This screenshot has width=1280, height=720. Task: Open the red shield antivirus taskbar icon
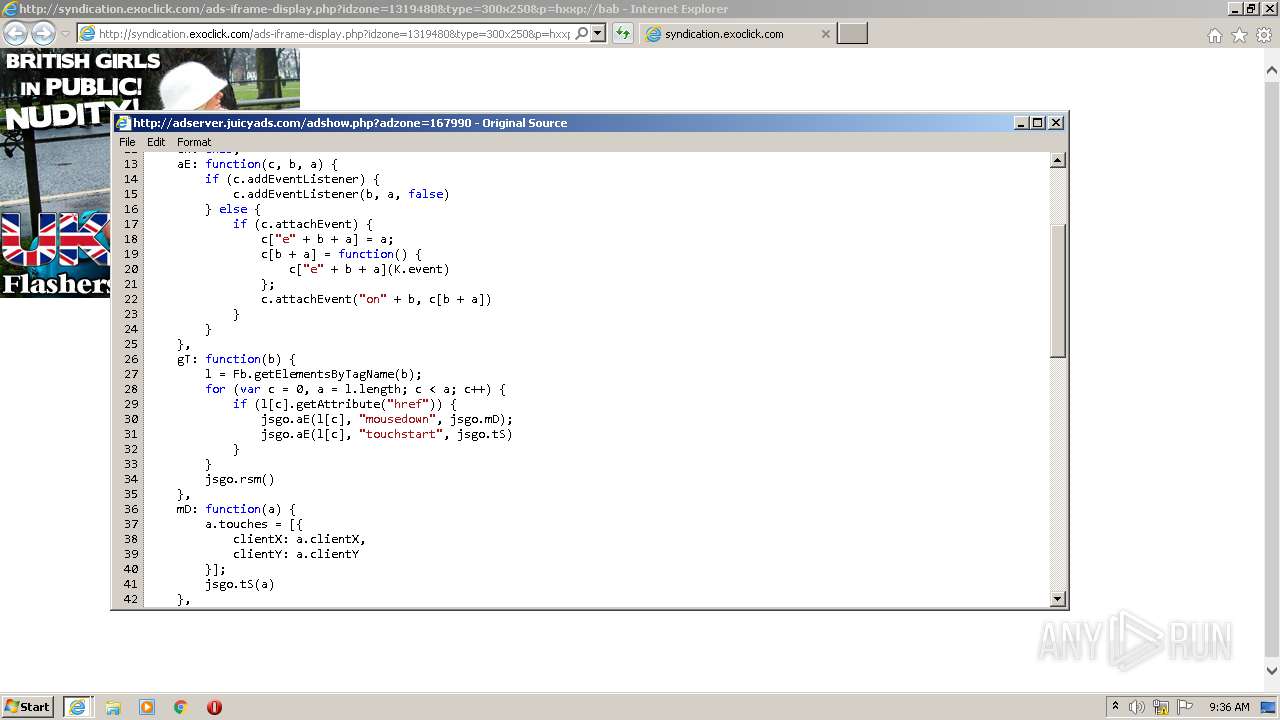point(214,707)
